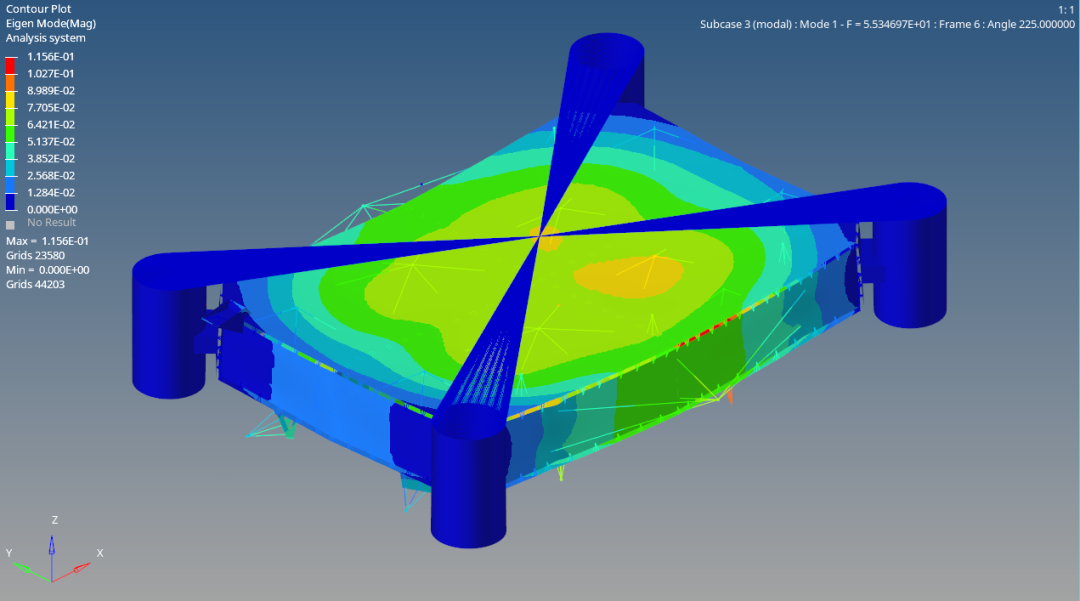Click the 1: 1 window label
This screenshot has height=601, width=1080.
tap(1066, 10)
